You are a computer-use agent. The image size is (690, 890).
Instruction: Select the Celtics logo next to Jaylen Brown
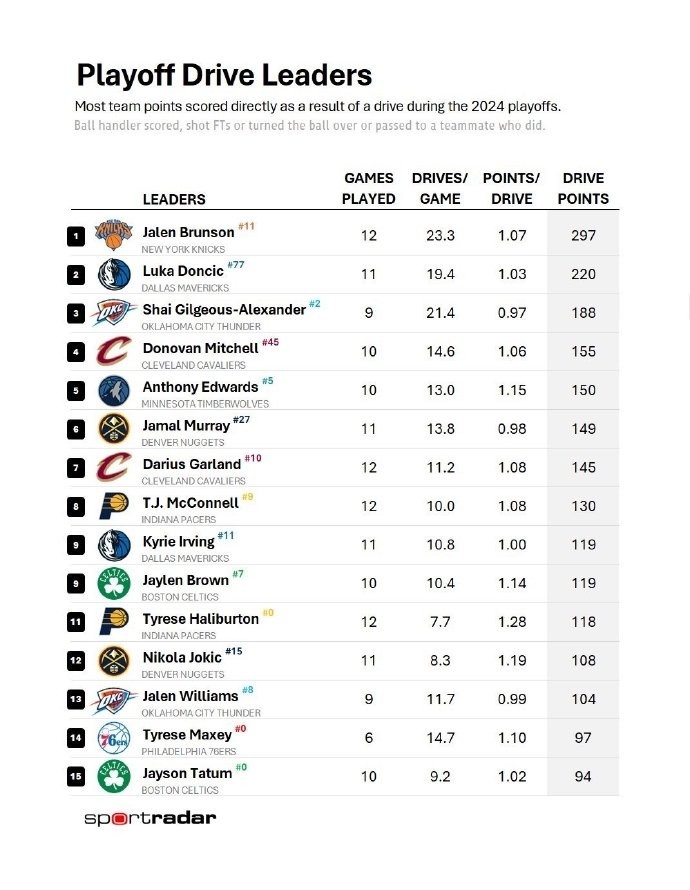click(x=113, y=582)
